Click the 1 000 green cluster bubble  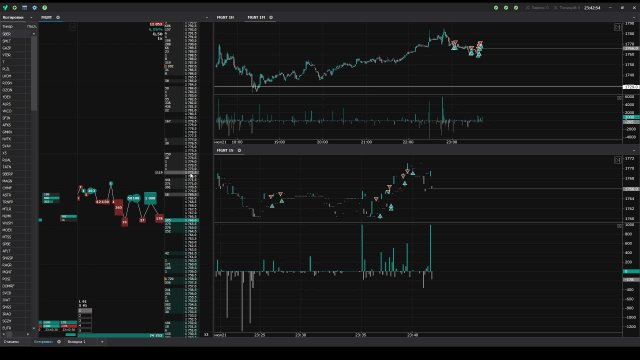(x=150, y=198)
